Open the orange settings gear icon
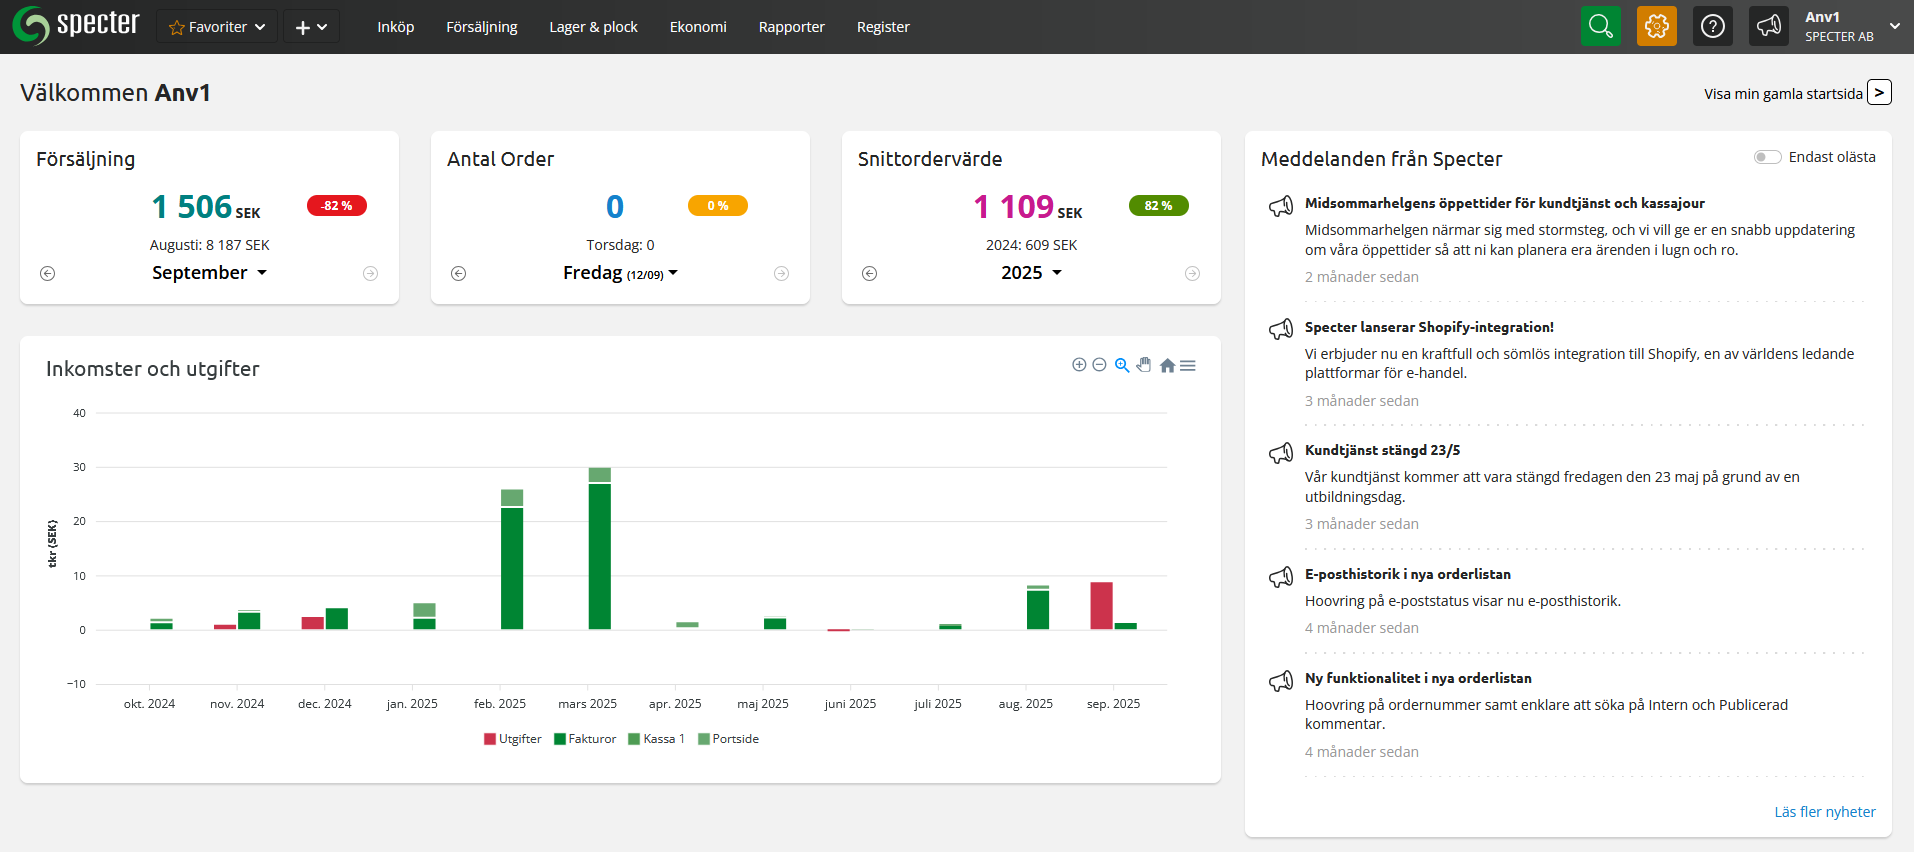Viewport: 1914px width, 852px height. click(1656, 26)
